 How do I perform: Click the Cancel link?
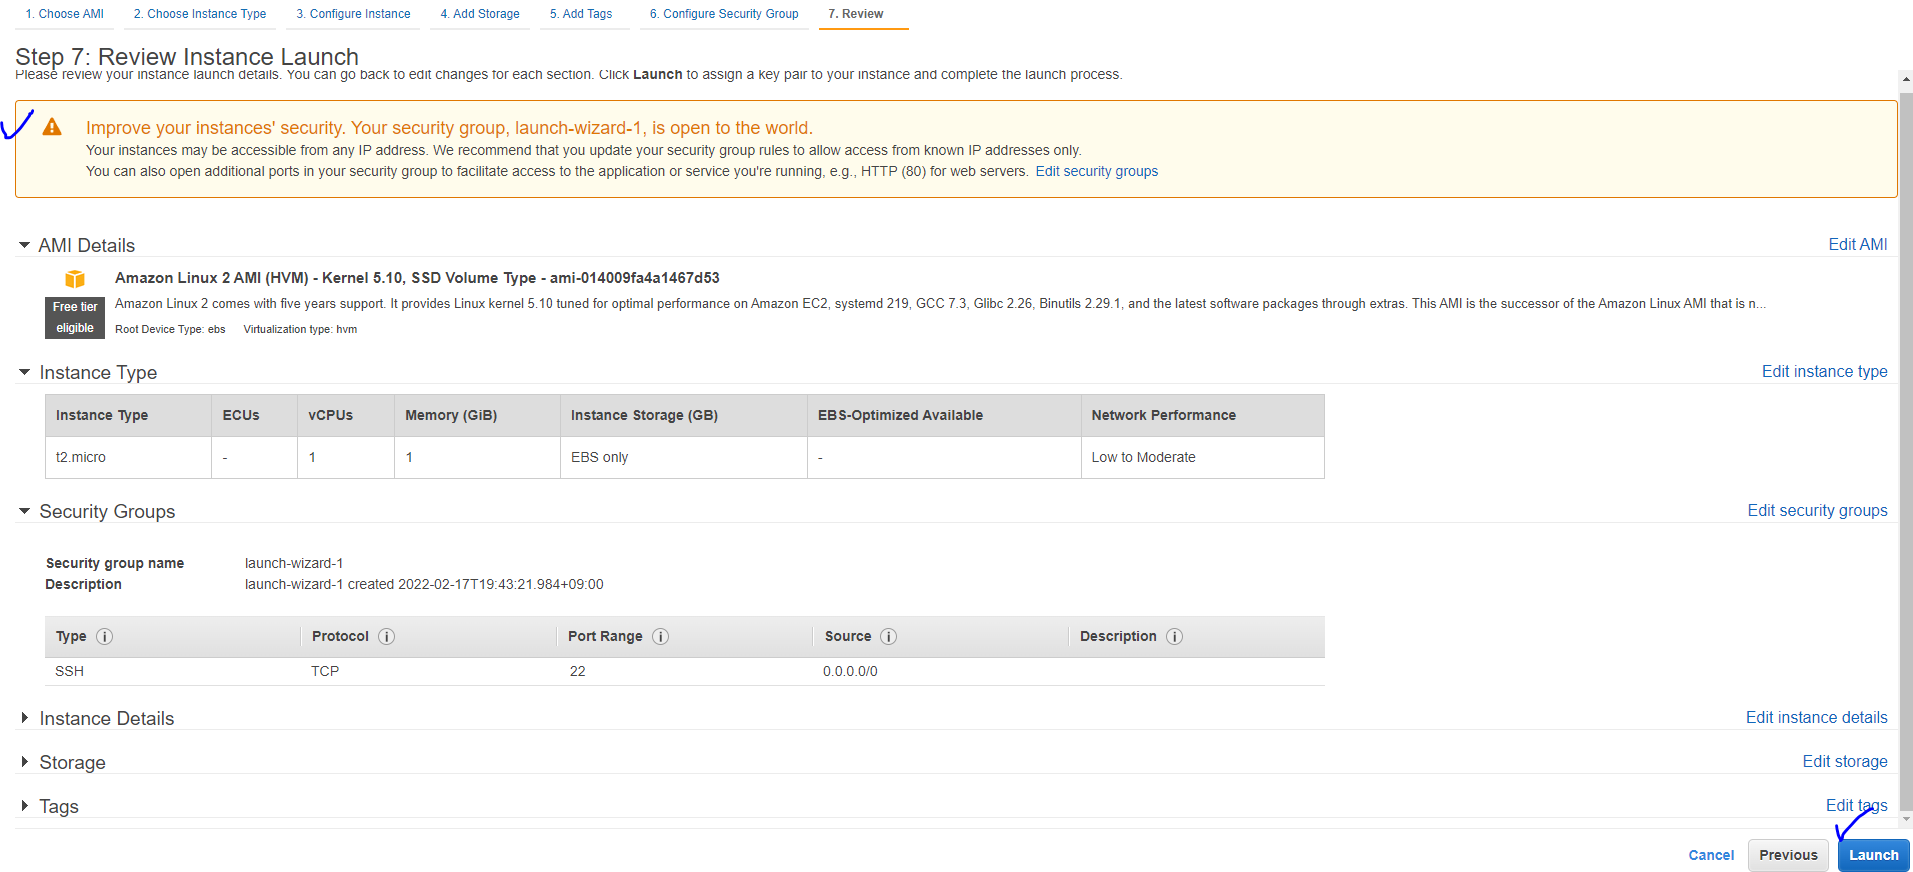click(1711, 855)
